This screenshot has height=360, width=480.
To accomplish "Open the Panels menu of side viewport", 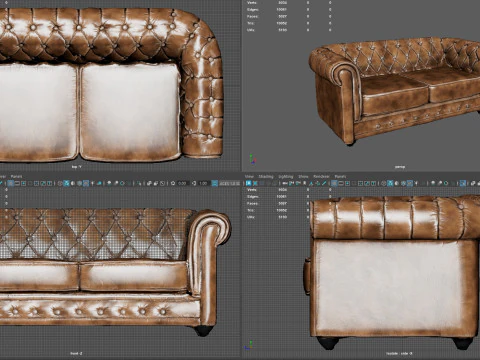I will (x=340, y=176).
